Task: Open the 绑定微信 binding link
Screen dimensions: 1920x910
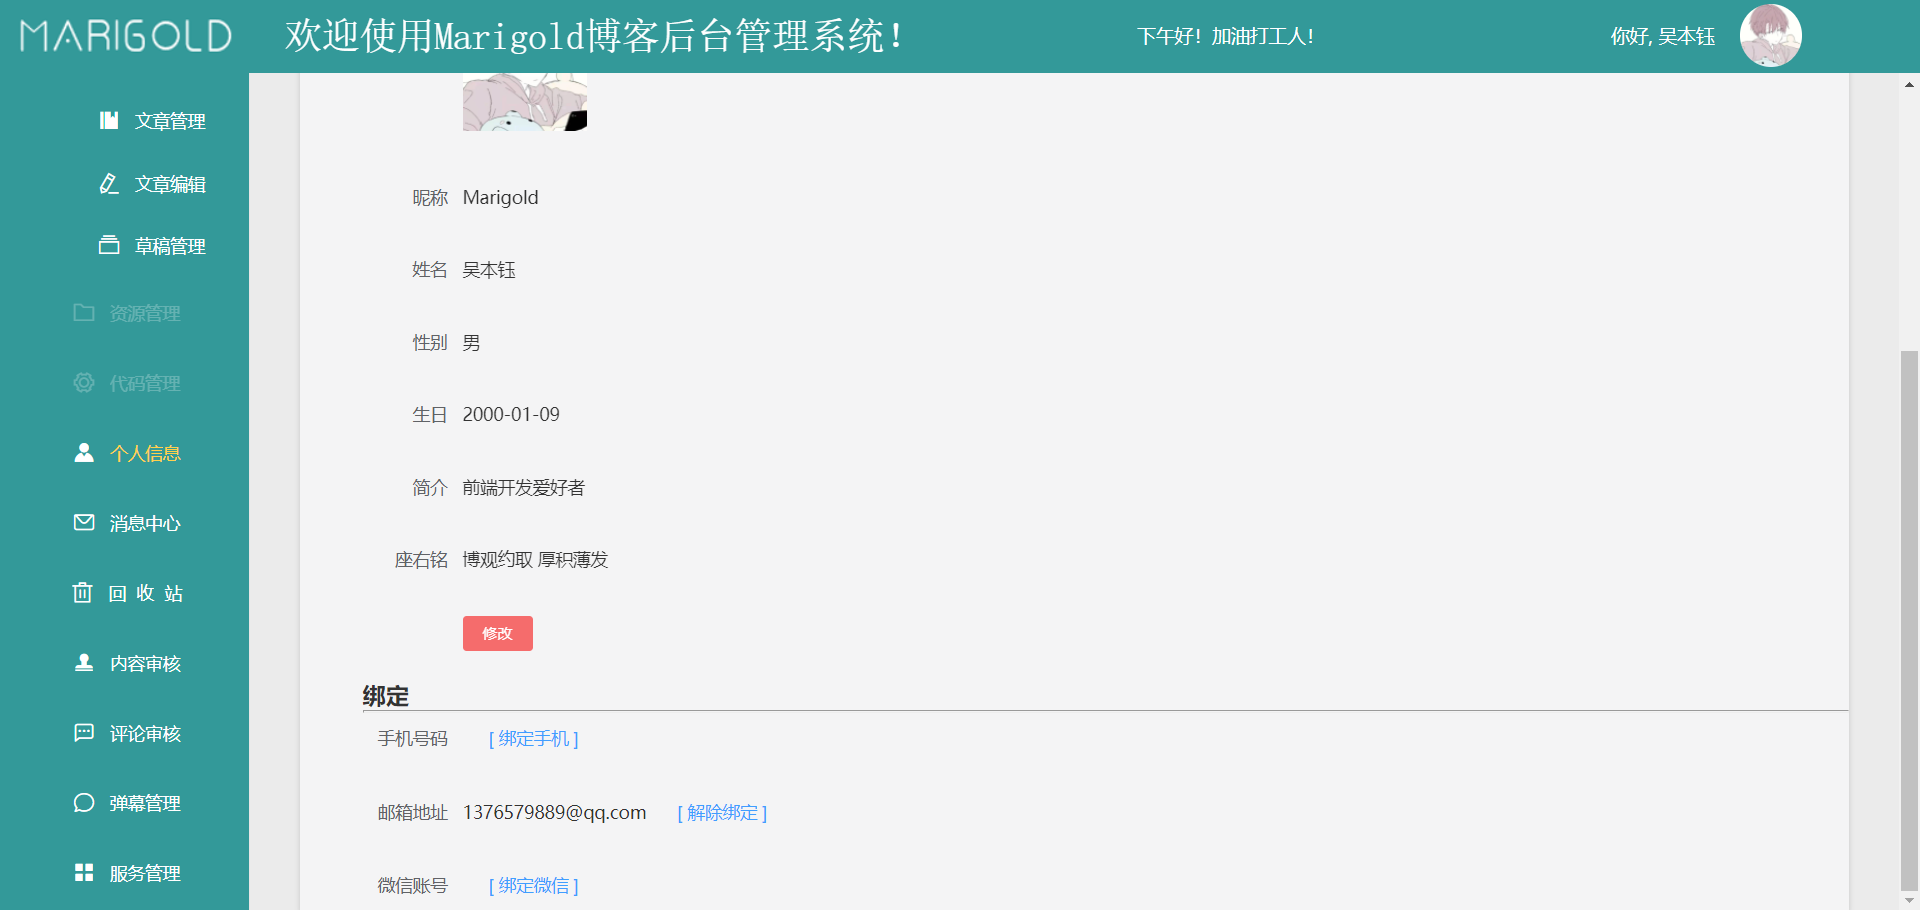Action: (533, 885)
